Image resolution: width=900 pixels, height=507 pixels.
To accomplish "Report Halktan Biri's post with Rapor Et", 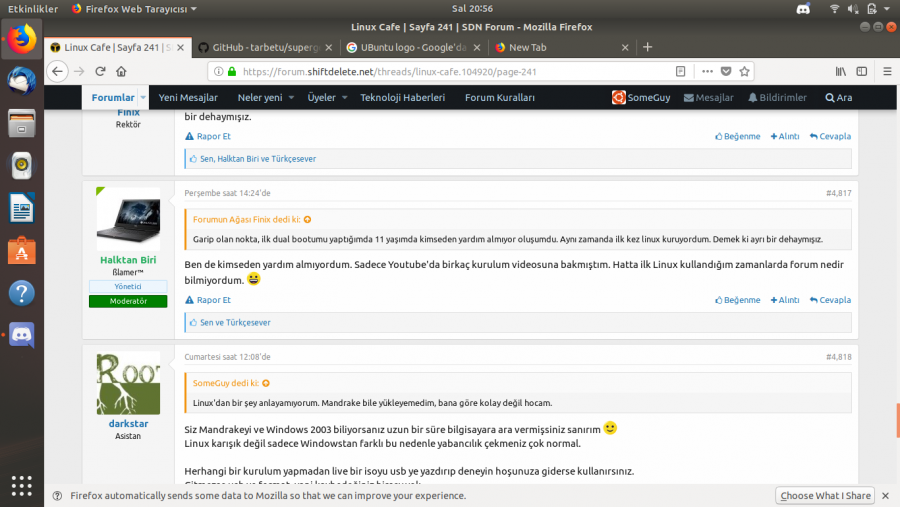I will click(x=208, y=300).
